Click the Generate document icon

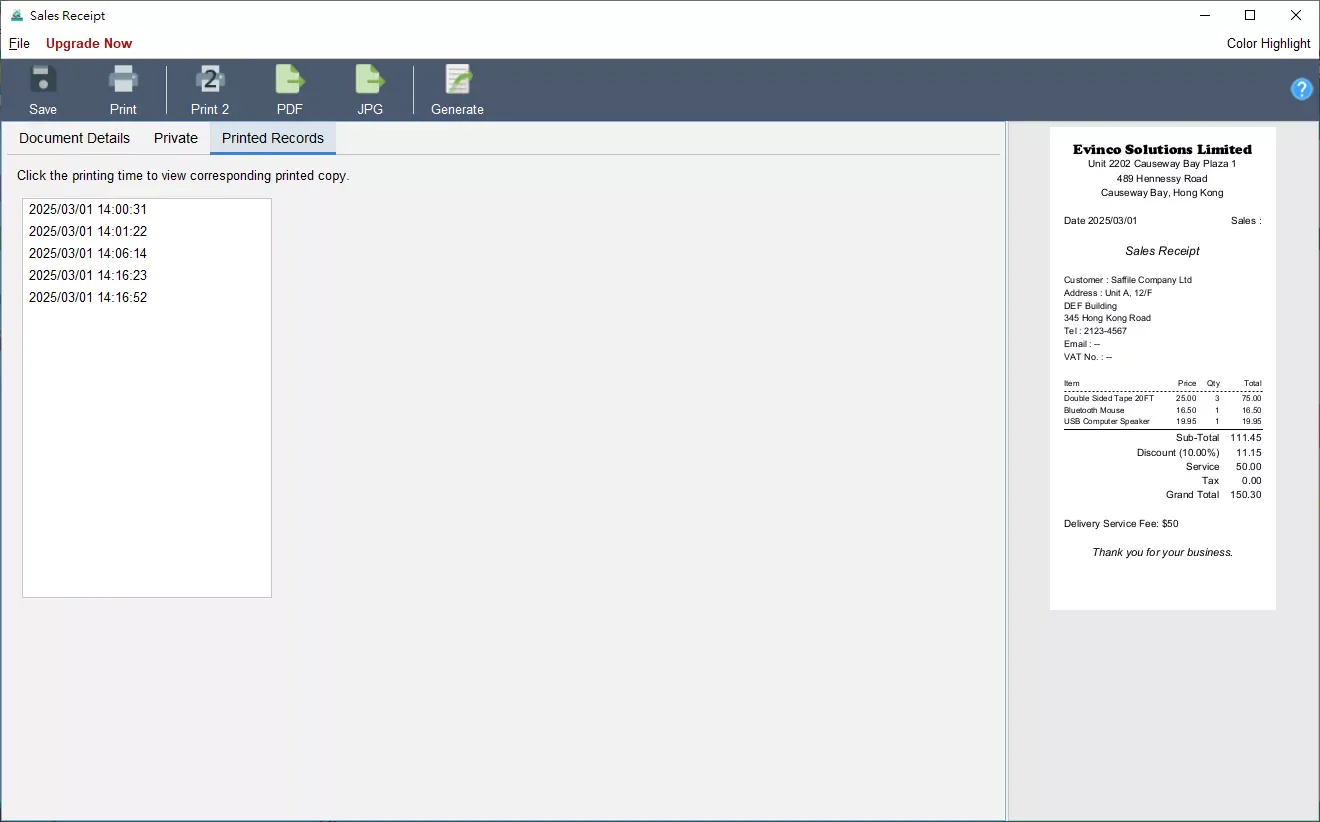(x=458, y=79)
